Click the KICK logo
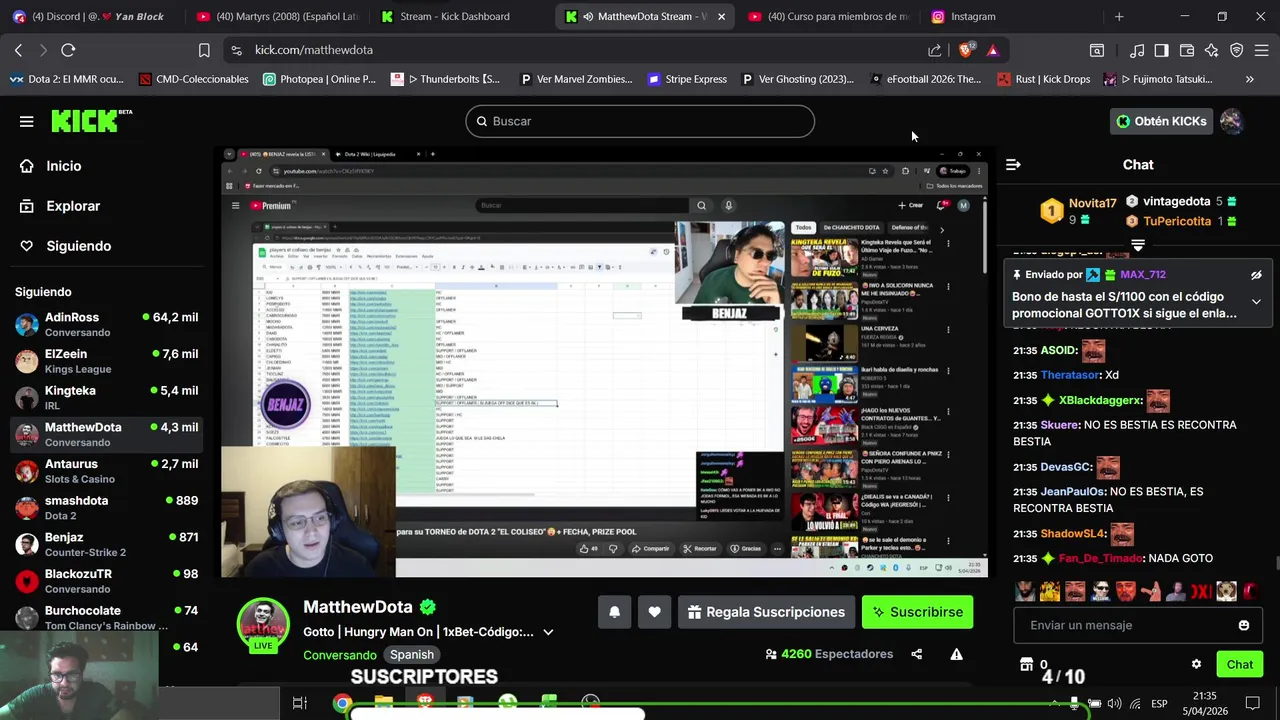 pos(92,121)
